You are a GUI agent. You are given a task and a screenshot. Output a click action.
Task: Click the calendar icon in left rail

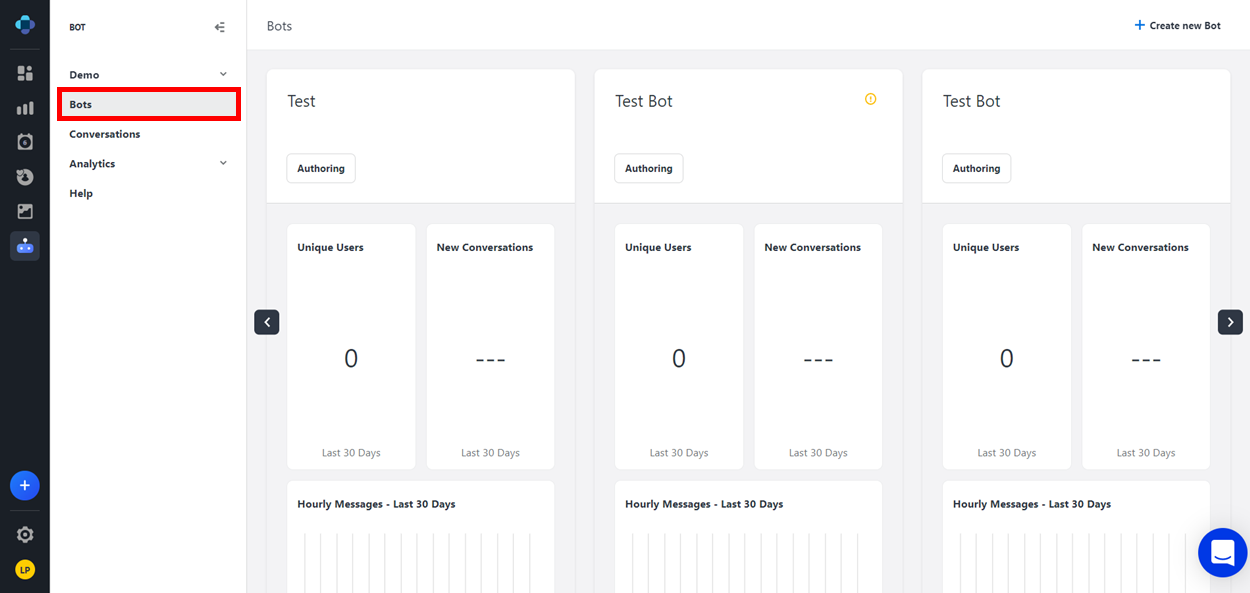pyautogui.click(x=25, y=142)
